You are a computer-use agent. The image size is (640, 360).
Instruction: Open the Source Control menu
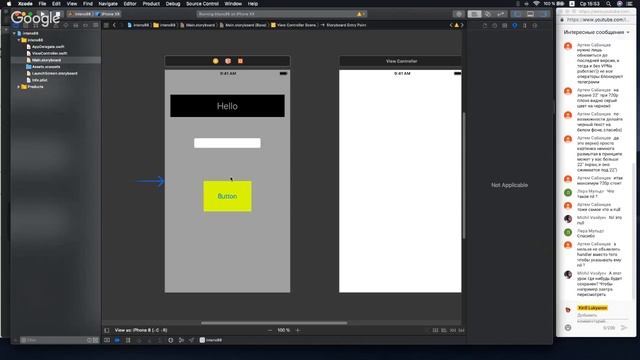tap(202, 4)
